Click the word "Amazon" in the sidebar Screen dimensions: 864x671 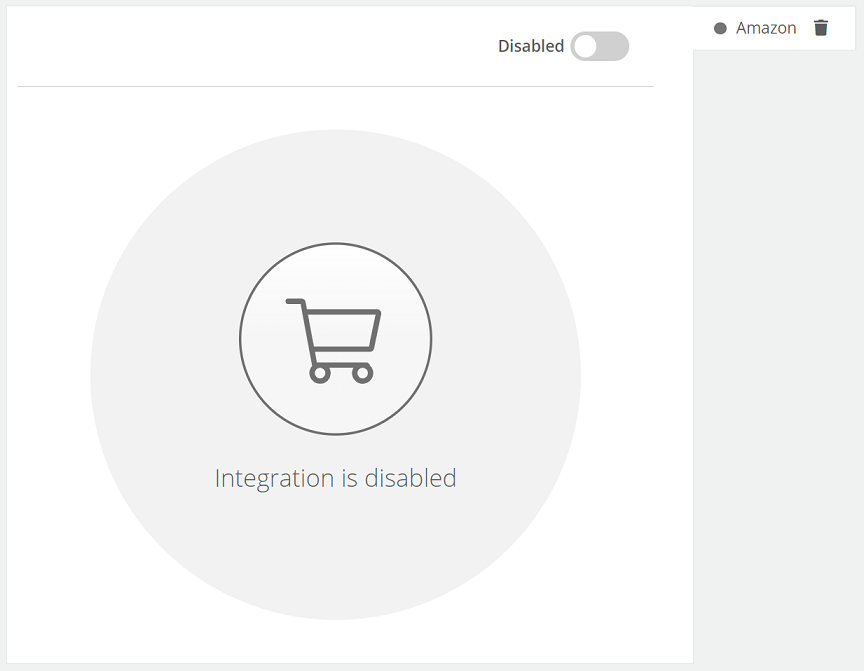click(766, 28)
